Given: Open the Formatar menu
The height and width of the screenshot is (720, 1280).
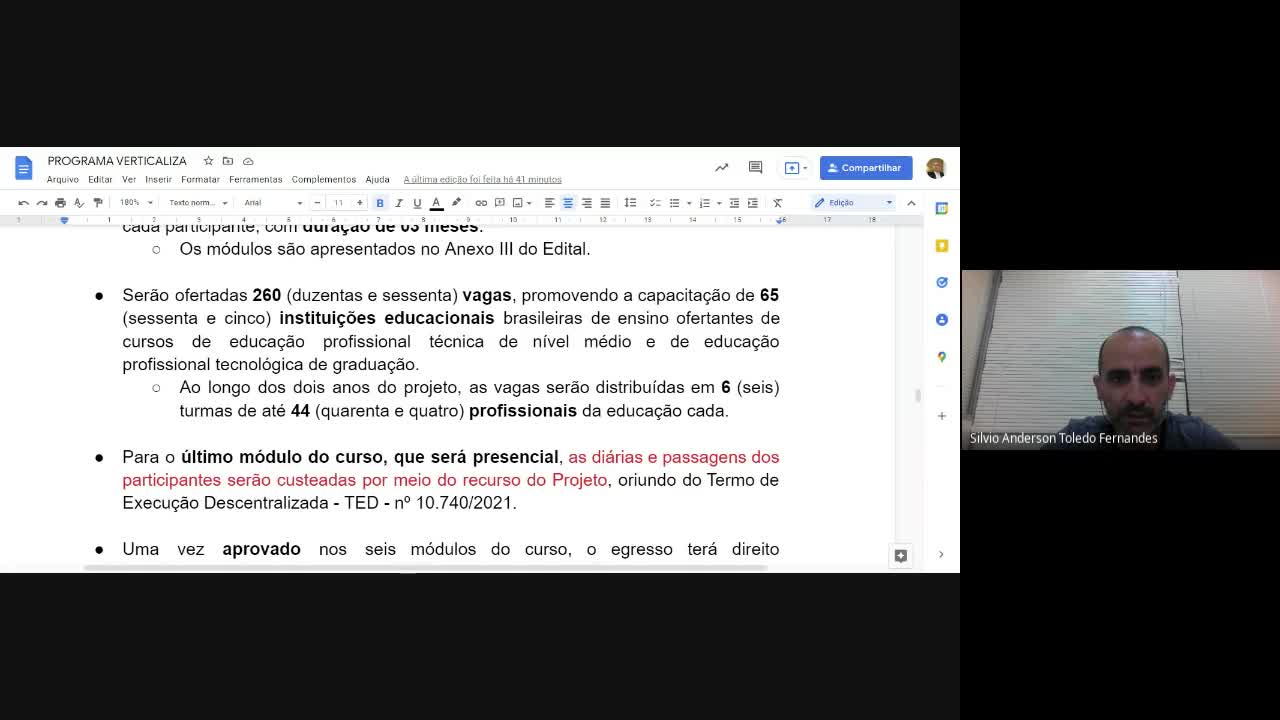Looking at the screenshot, I should coord(200,180).
